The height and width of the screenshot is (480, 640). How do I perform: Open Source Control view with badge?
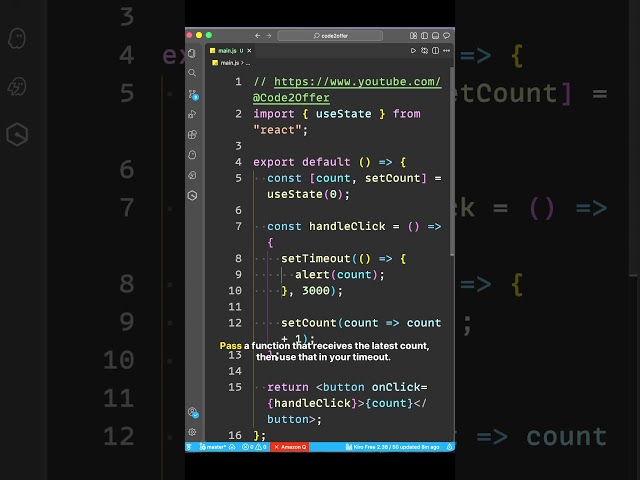click(193, 94)
